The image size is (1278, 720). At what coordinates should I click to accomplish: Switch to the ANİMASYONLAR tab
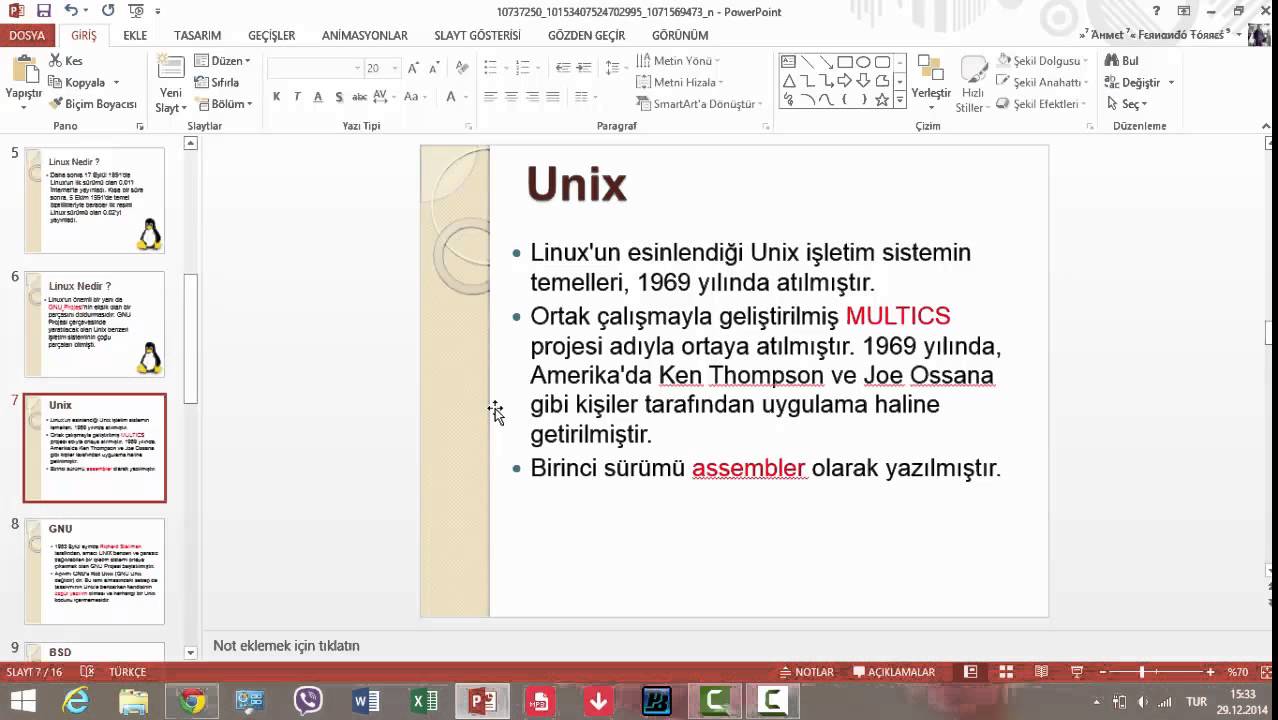point(364,35)
